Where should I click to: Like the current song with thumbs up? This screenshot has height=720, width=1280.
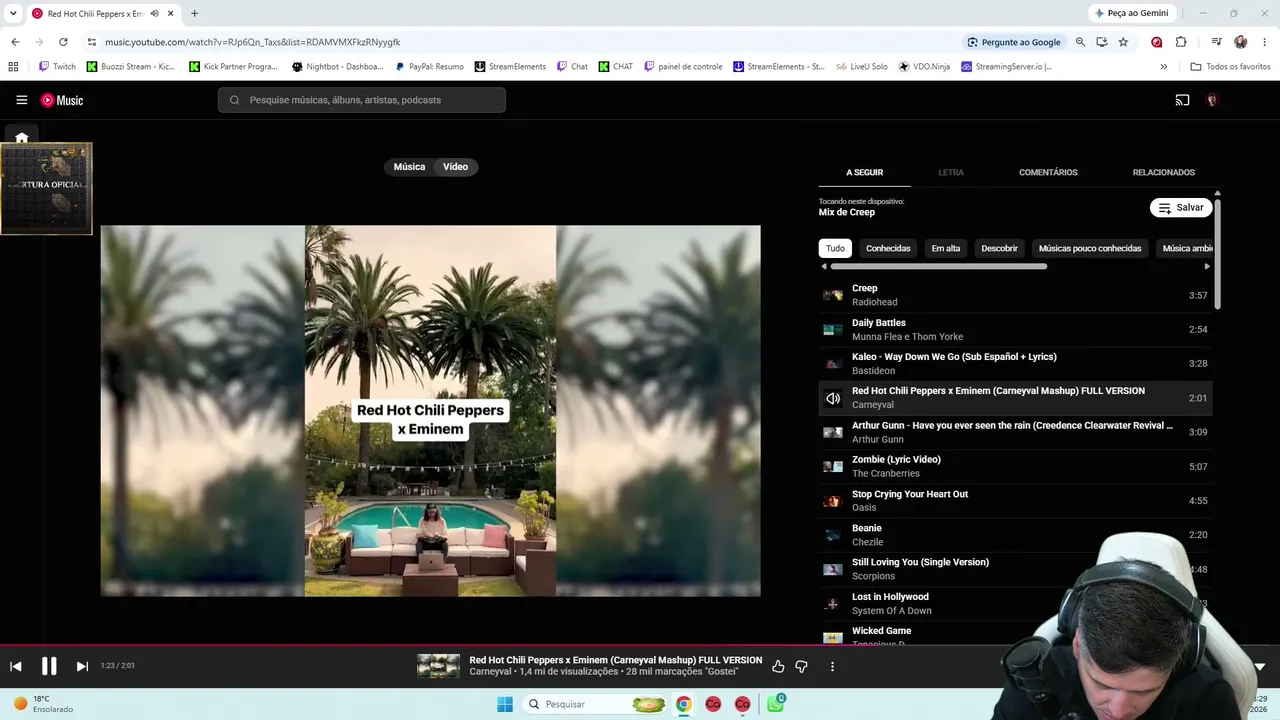click(x=778, y=666)
